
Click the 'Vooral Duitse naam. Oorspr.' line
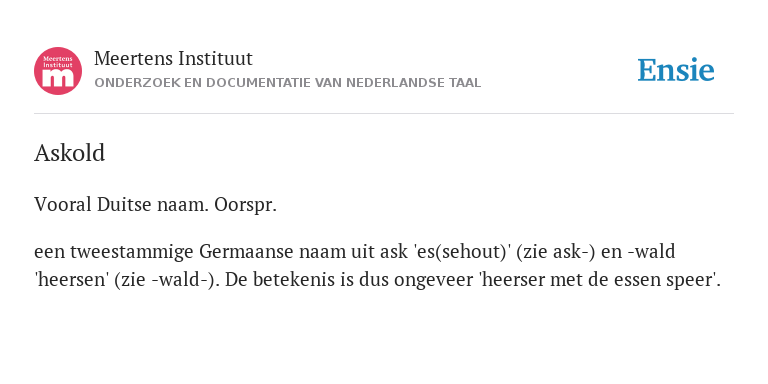click(155, 204)
